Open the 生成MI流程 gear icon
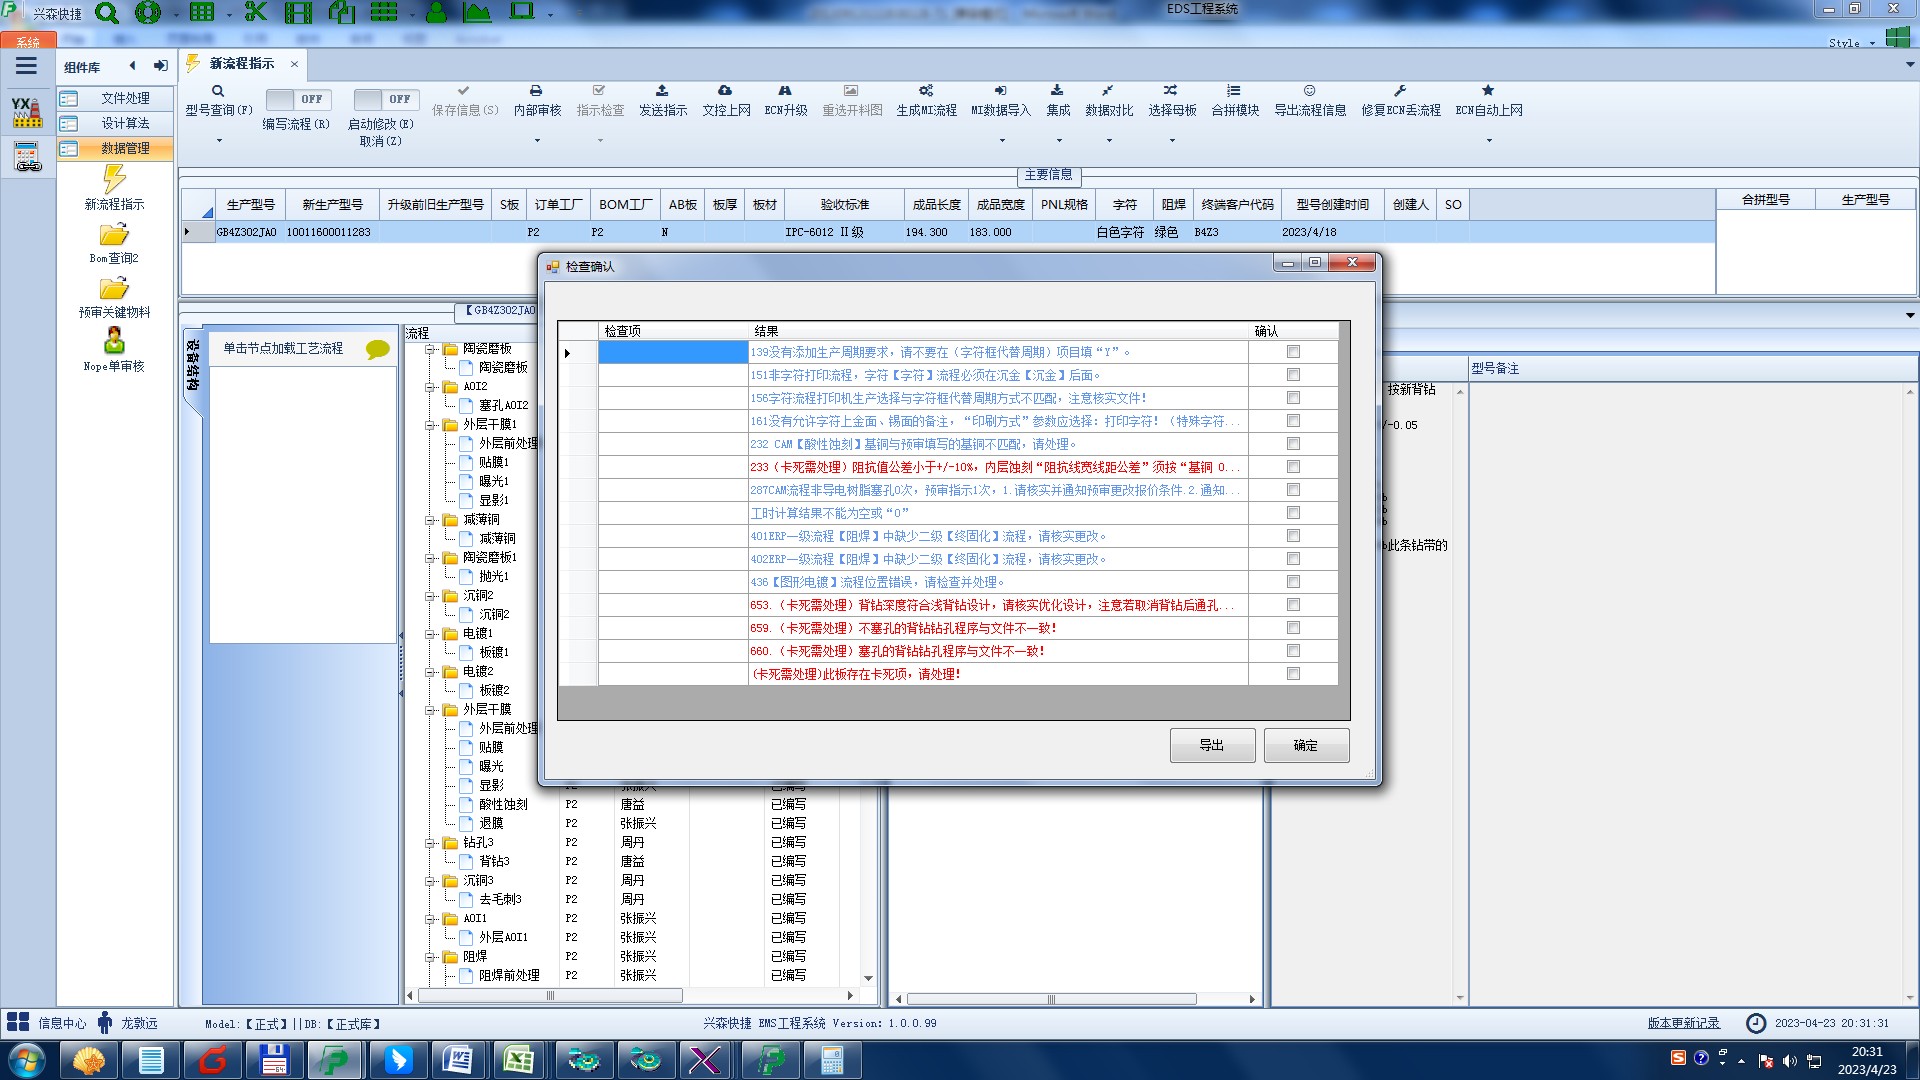Image resolution: width=1920 pixels, height=1080 pixels. pyautogui.click(x=926, y=91)
